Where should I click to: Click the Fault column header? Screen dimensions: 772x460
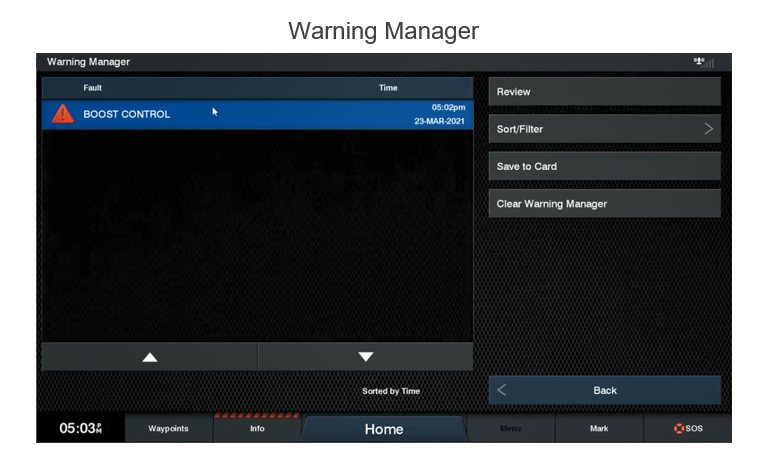coord(93,88)
